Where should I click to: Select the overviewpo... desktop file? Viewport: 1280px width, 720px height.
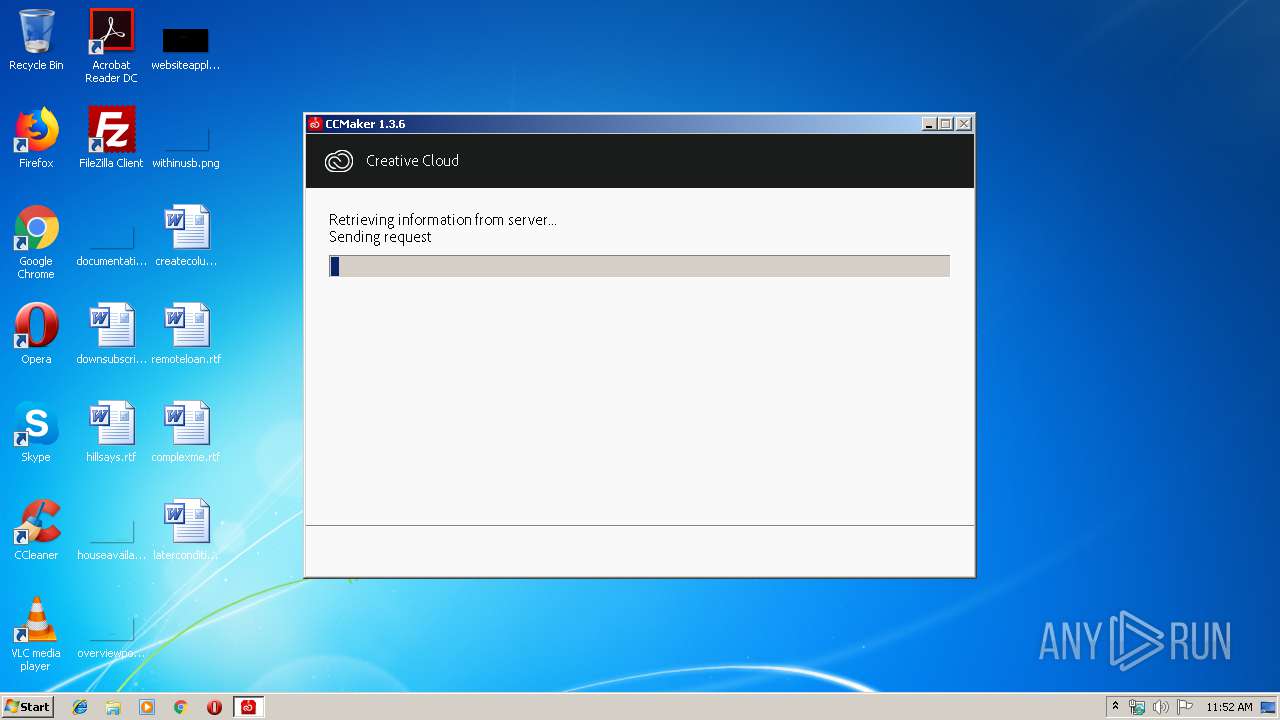[x=111, y=638]
